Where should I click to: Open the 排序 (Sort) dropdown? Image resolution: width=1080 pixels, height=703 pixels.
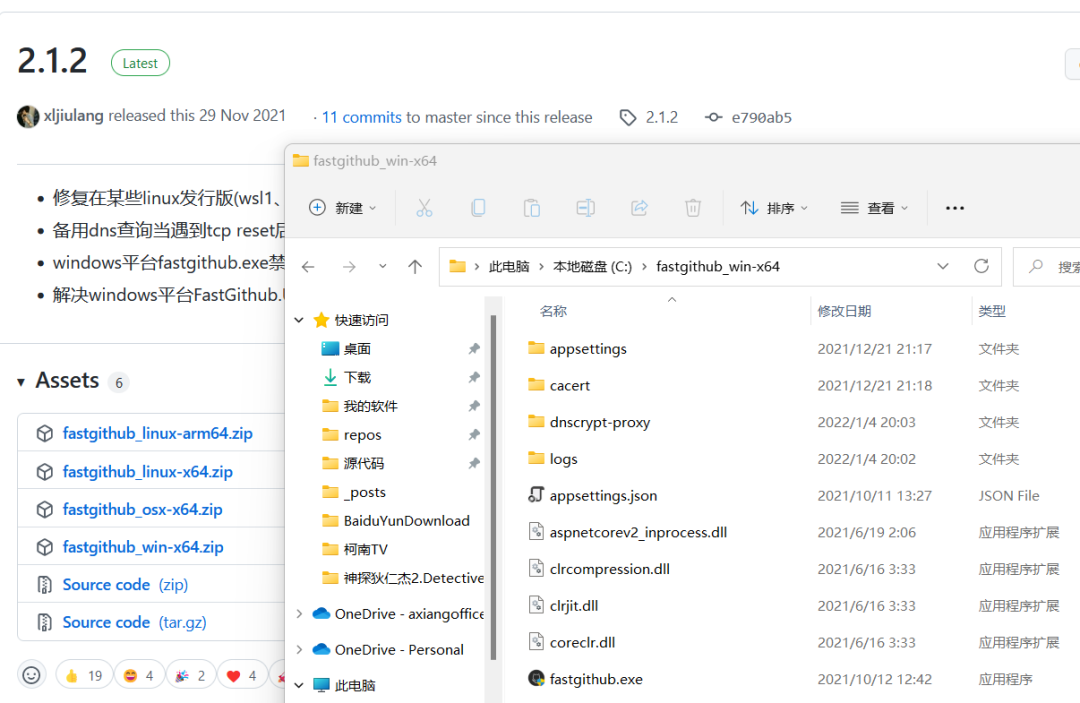click(773, 208)
